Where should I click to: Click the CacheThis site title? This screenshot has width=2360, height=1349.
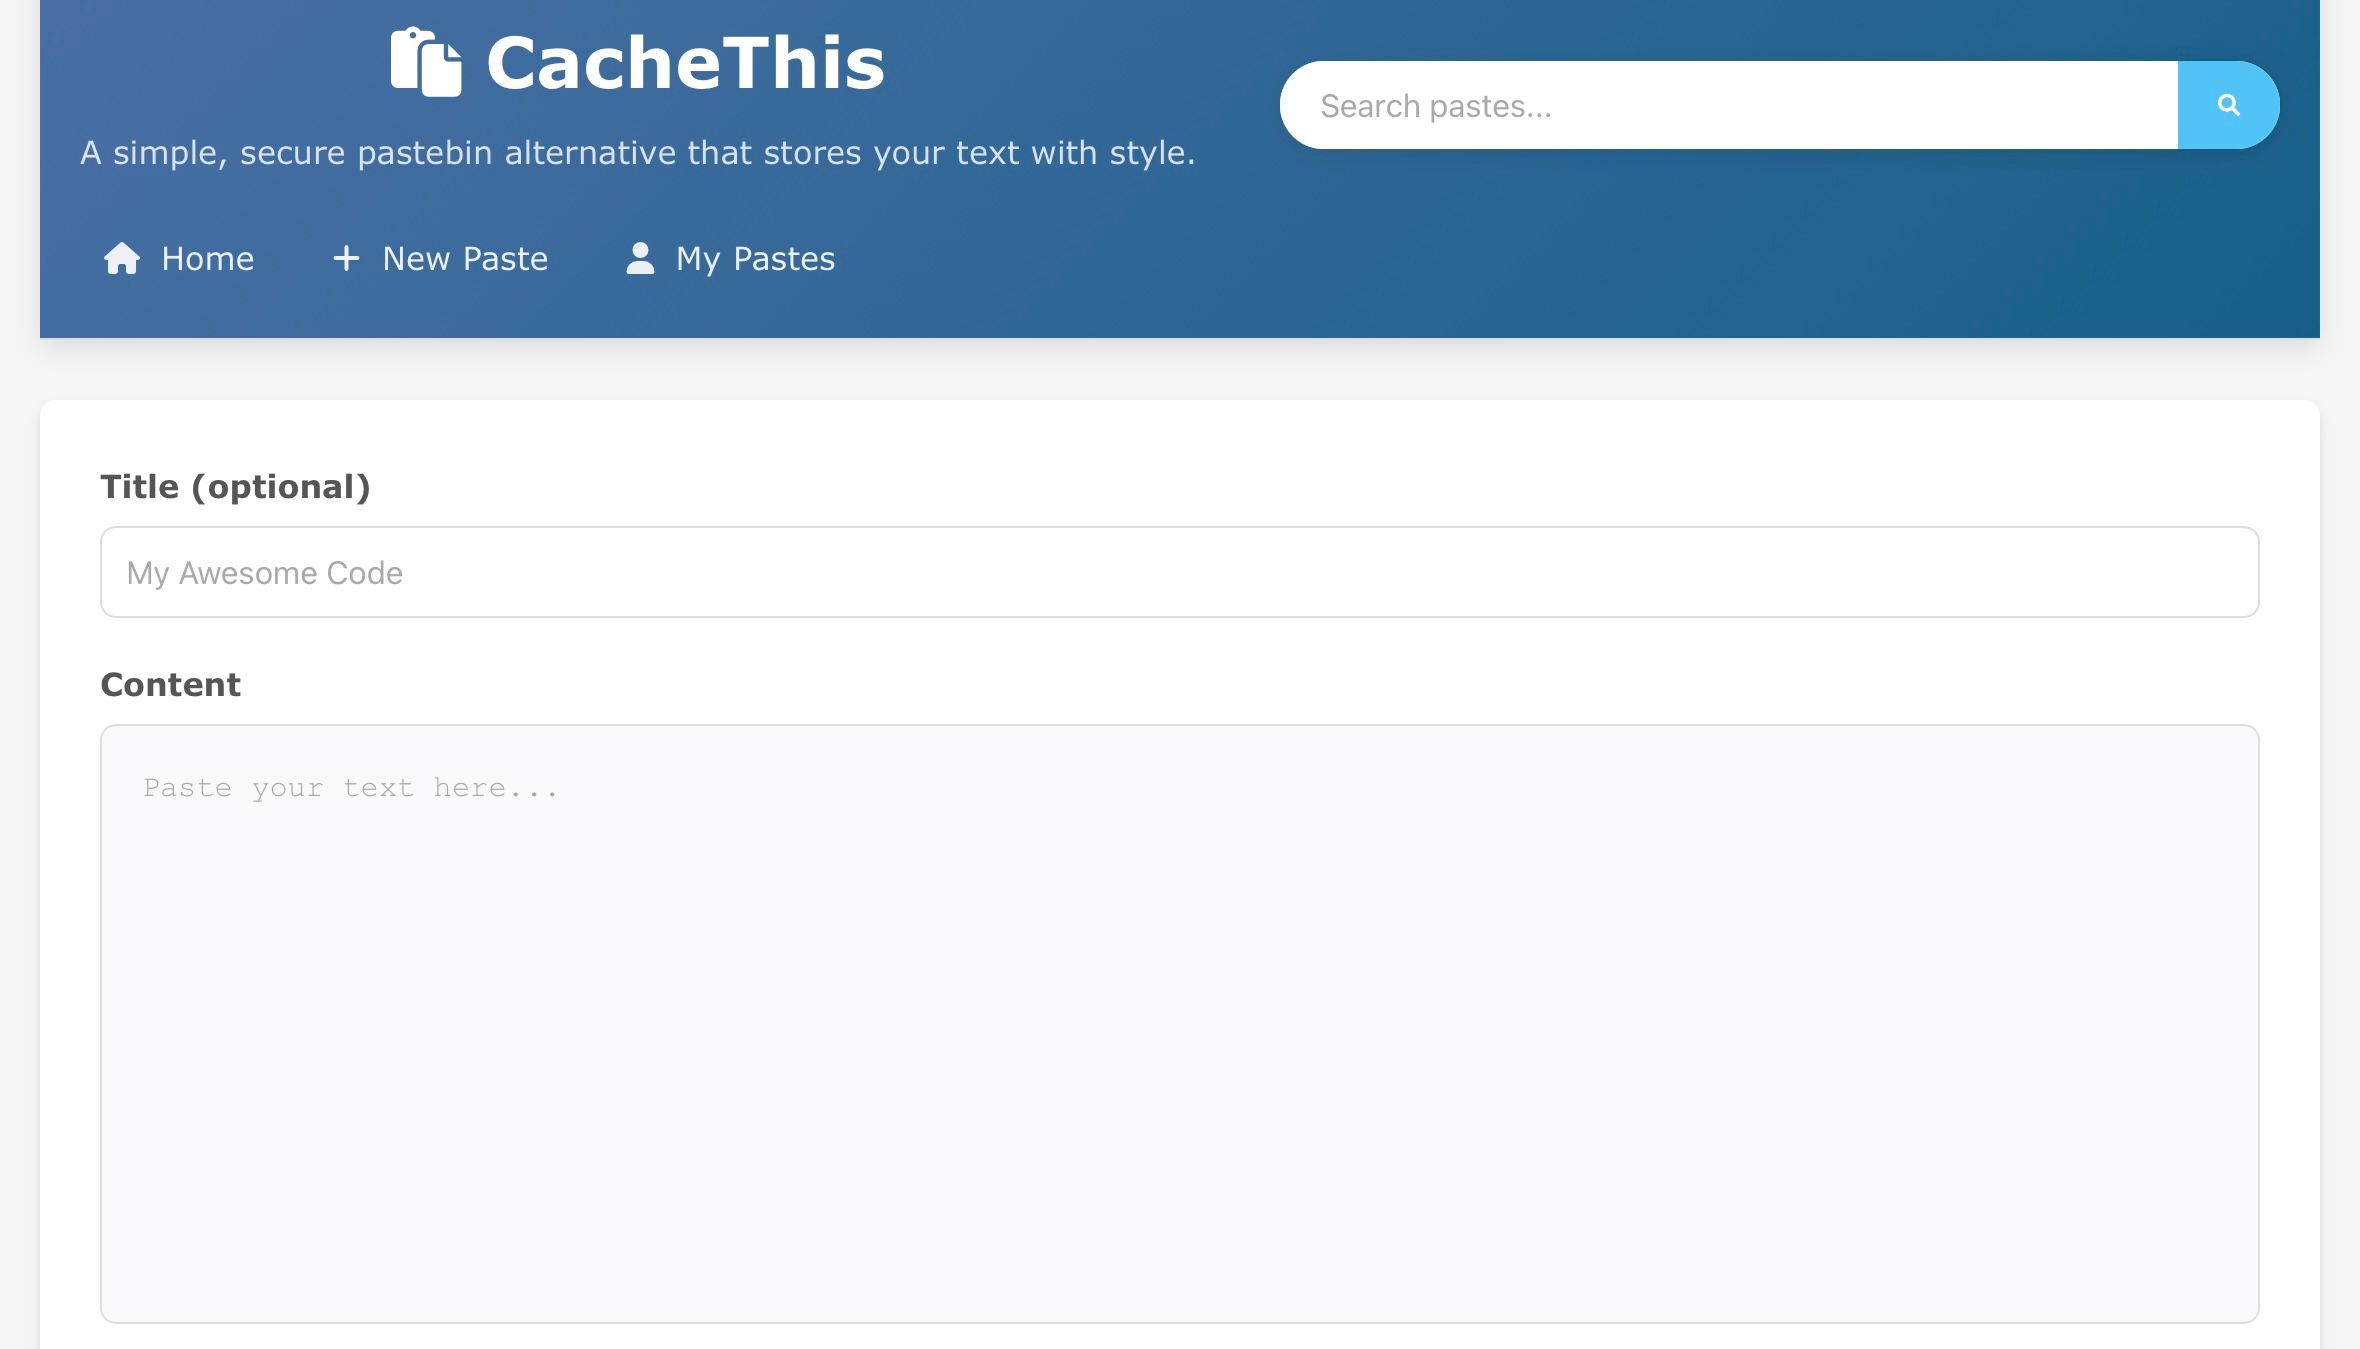[685, 62]
